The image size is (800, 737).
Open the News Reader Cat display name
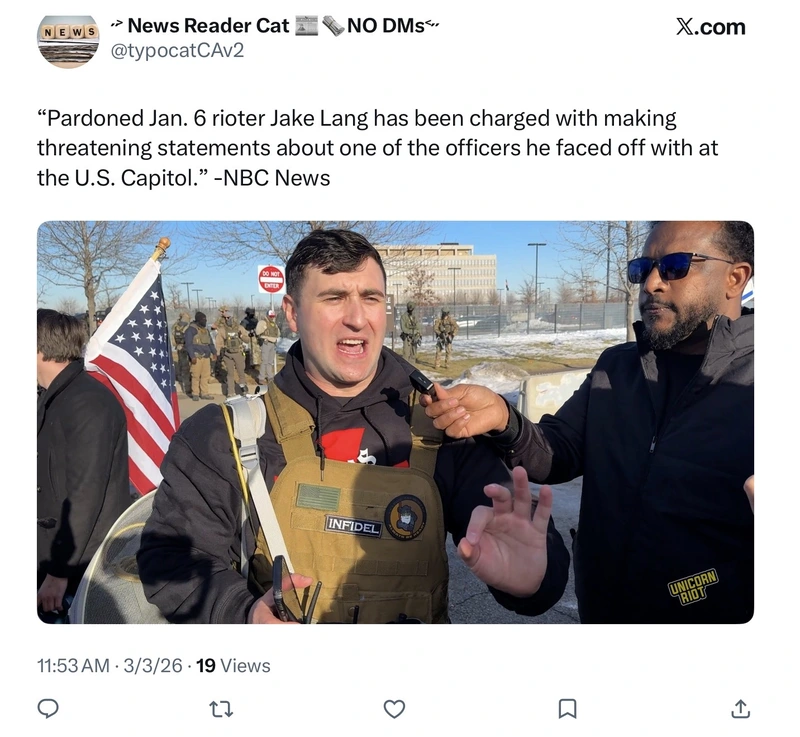(208, 26)
